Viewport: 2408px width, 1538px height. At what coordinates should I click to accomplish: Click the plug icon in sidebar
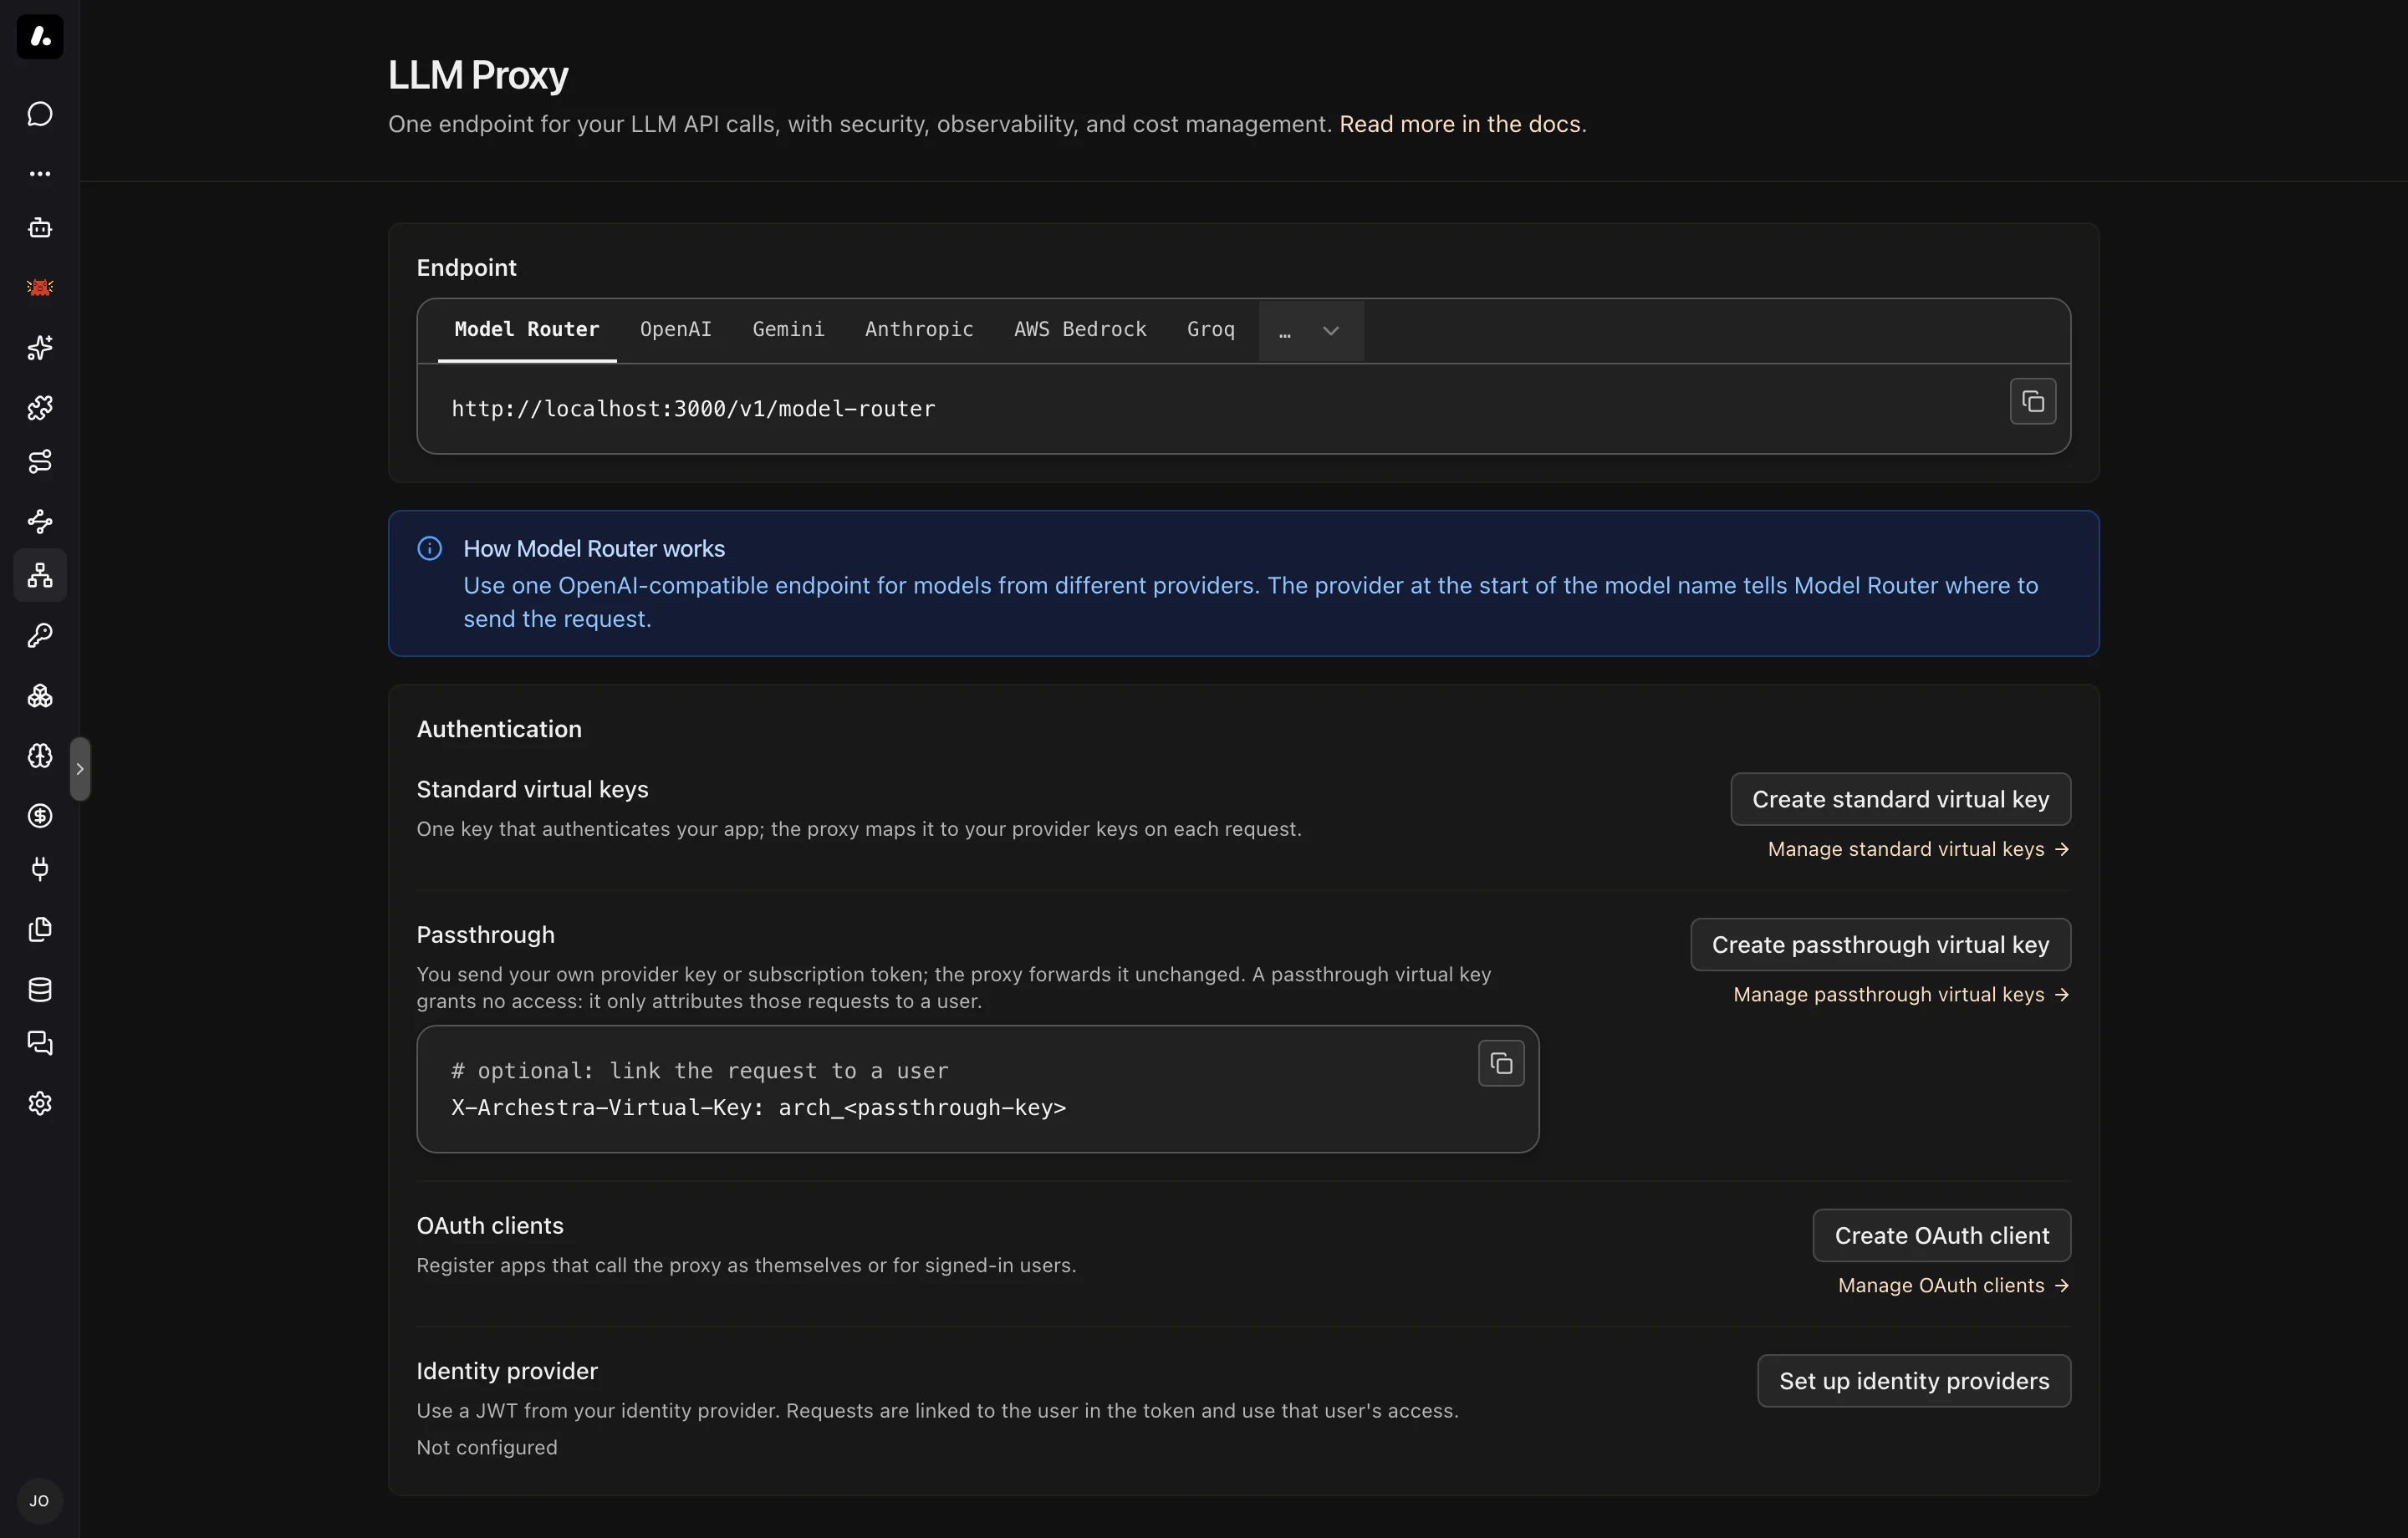click(40, 869)
